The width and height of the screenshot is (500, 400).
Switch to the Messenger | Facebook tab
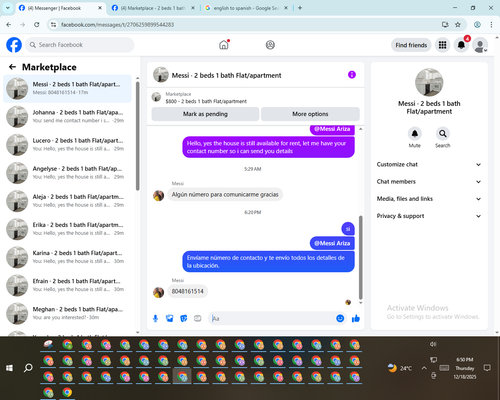61,8
